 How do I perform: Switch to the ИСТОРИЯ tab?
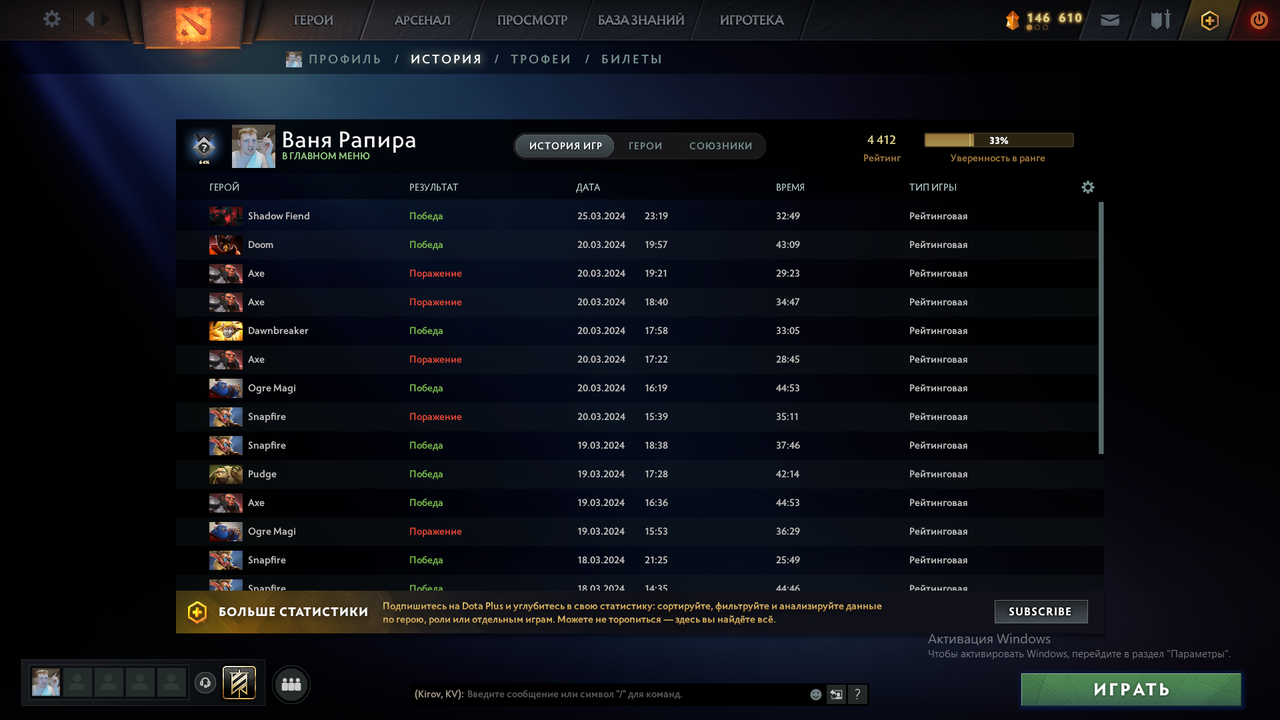446,59
